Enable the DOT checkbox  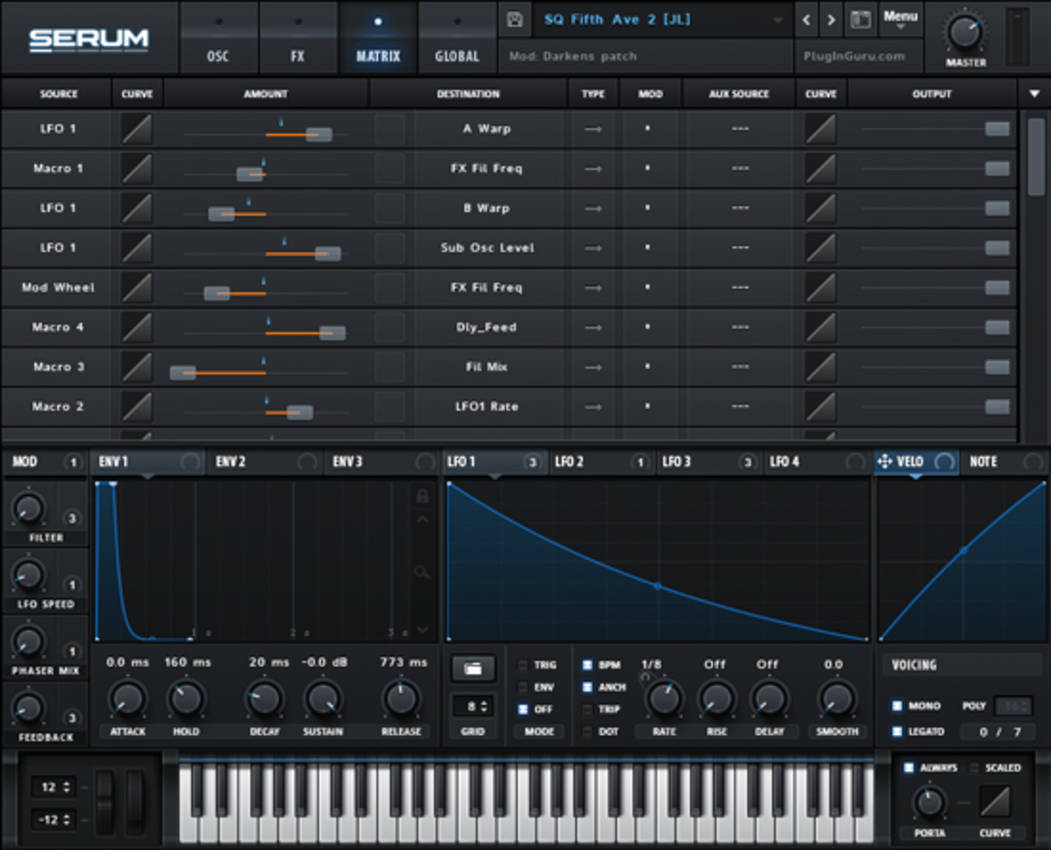(x=587, y=731)
